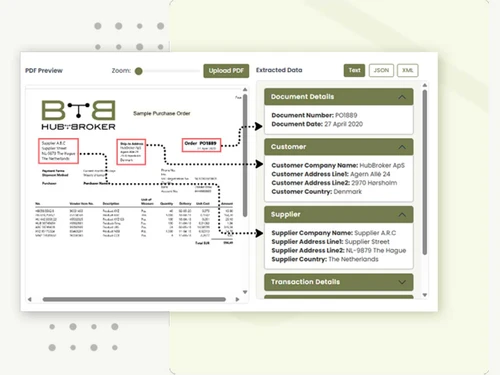The height and width of the screenshot is (375, 500).
Task: Click the Transaction Details header label
Action: 305,282
